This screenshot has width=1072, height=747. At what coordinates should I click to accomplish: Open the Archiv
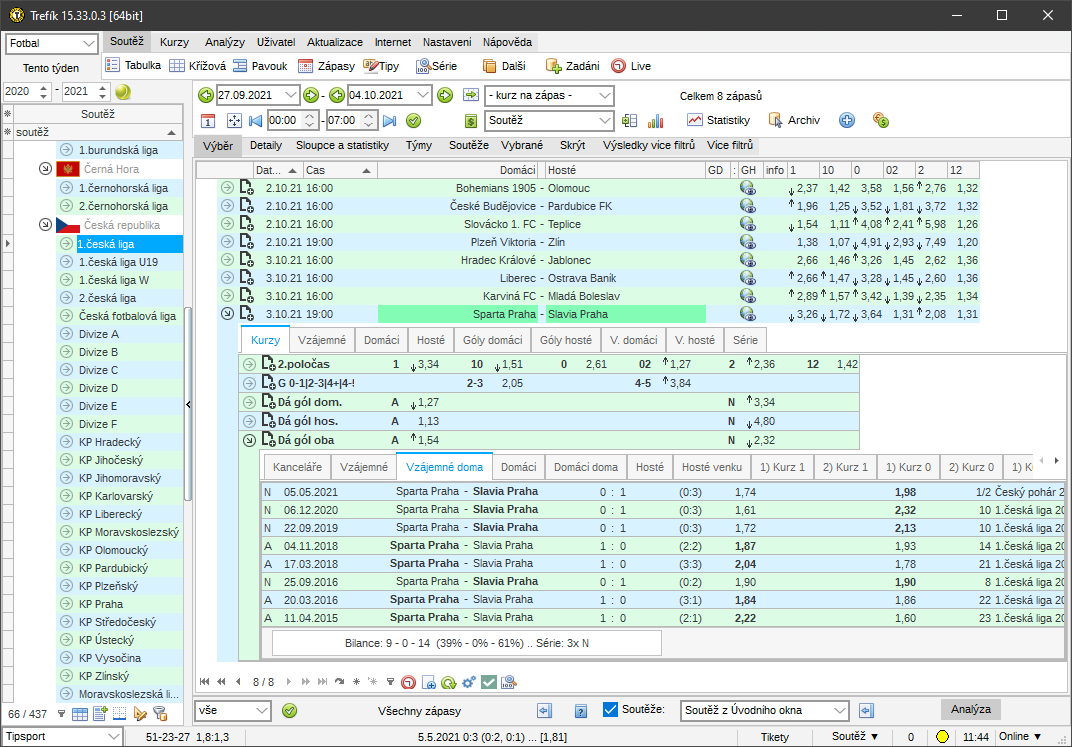point(794,120)
